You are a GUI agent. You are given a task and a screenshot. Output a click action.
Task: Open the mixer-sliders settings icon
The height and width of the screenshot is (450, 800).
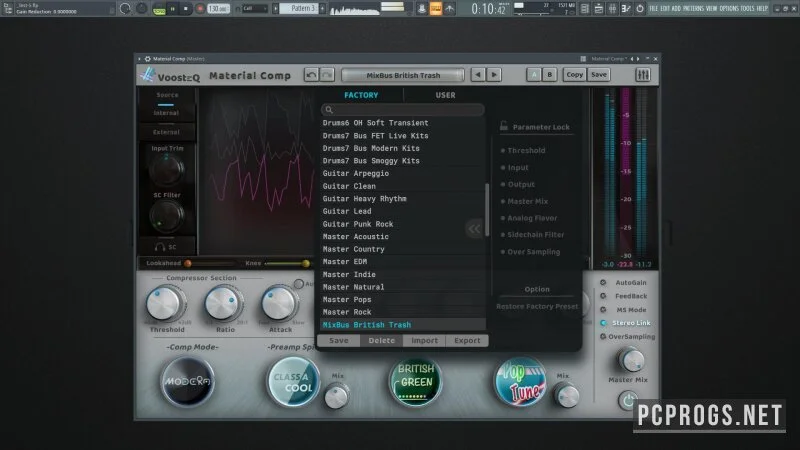(643, 75)
